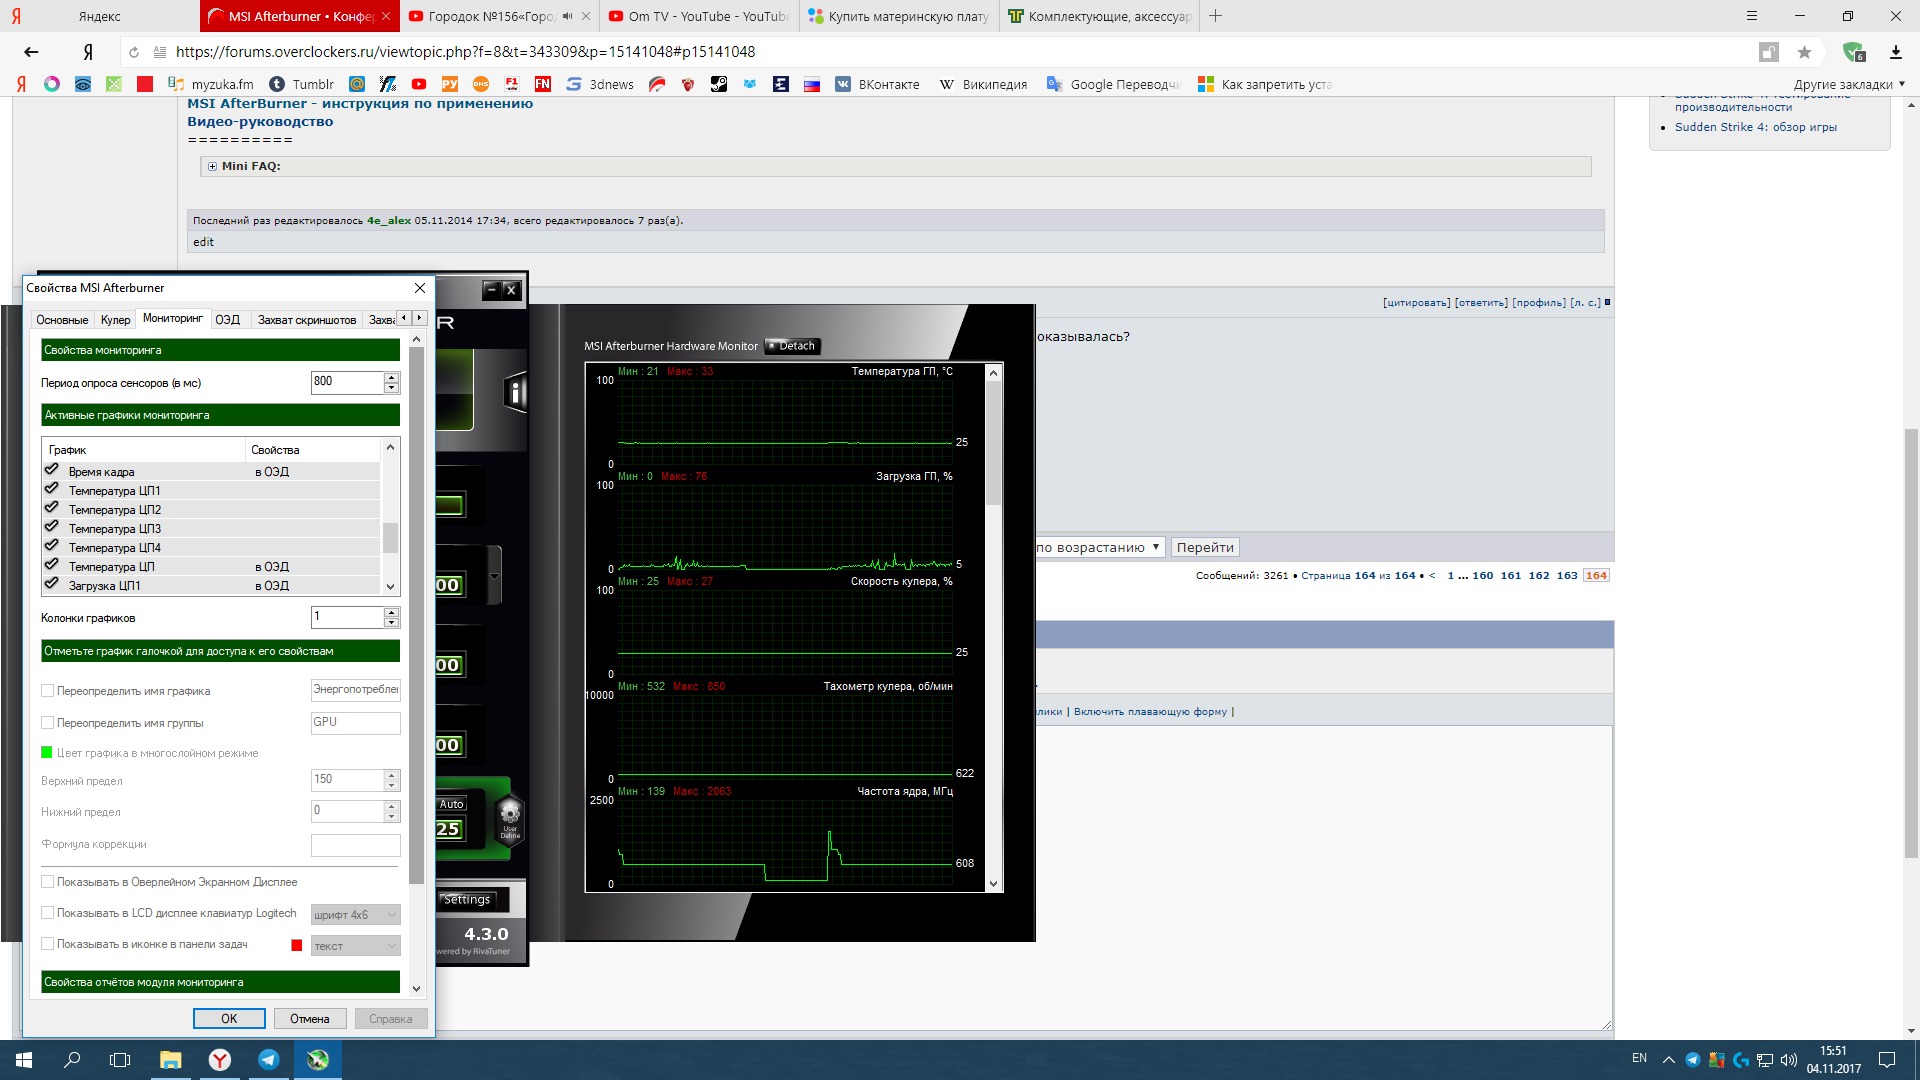Bookmark page with star icon
The image size is (1920, 1080).
click(1804, 52)
